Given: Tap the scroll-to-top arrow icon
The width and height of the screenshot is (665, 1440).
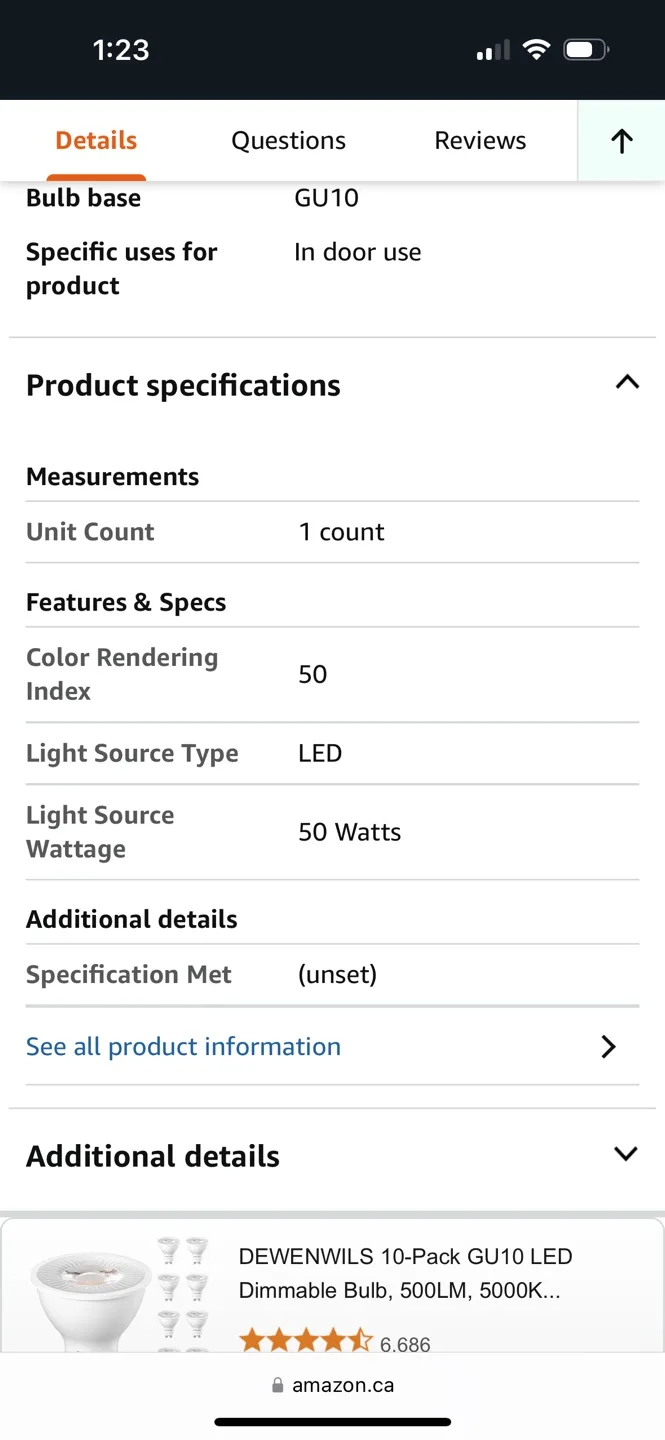Looking at the screenshot, I should [621, 140].
